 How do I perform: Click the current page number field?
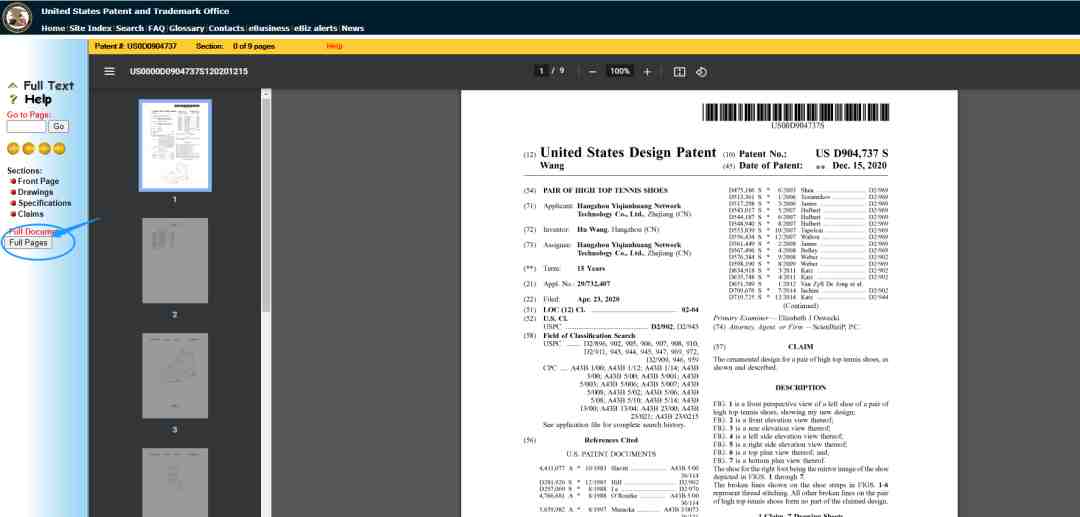[541, 71]
